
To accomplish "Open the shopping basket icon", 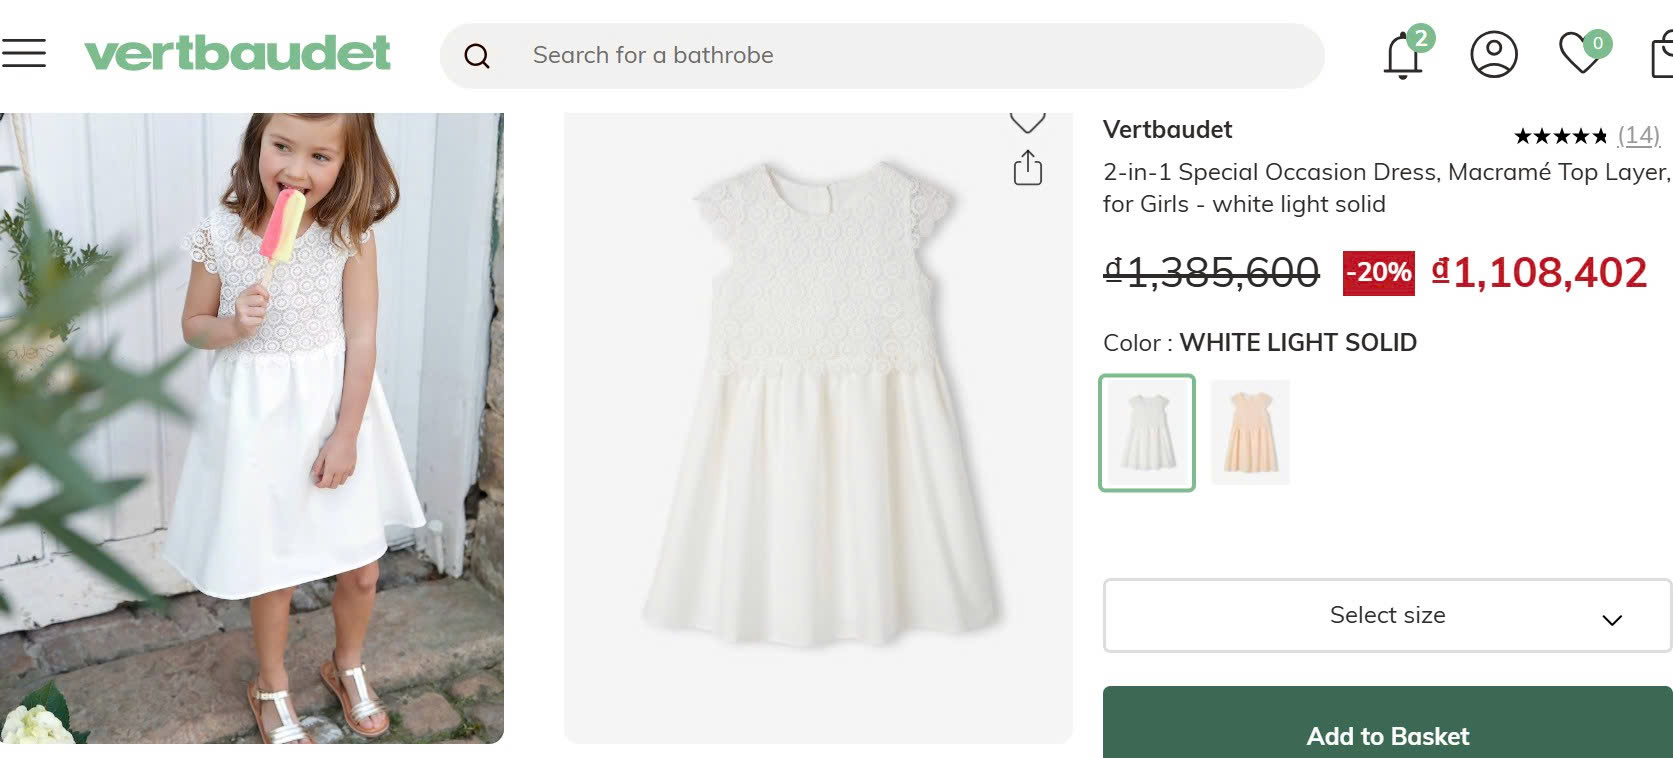I will pyautogui.click(x=1661, y=56).
